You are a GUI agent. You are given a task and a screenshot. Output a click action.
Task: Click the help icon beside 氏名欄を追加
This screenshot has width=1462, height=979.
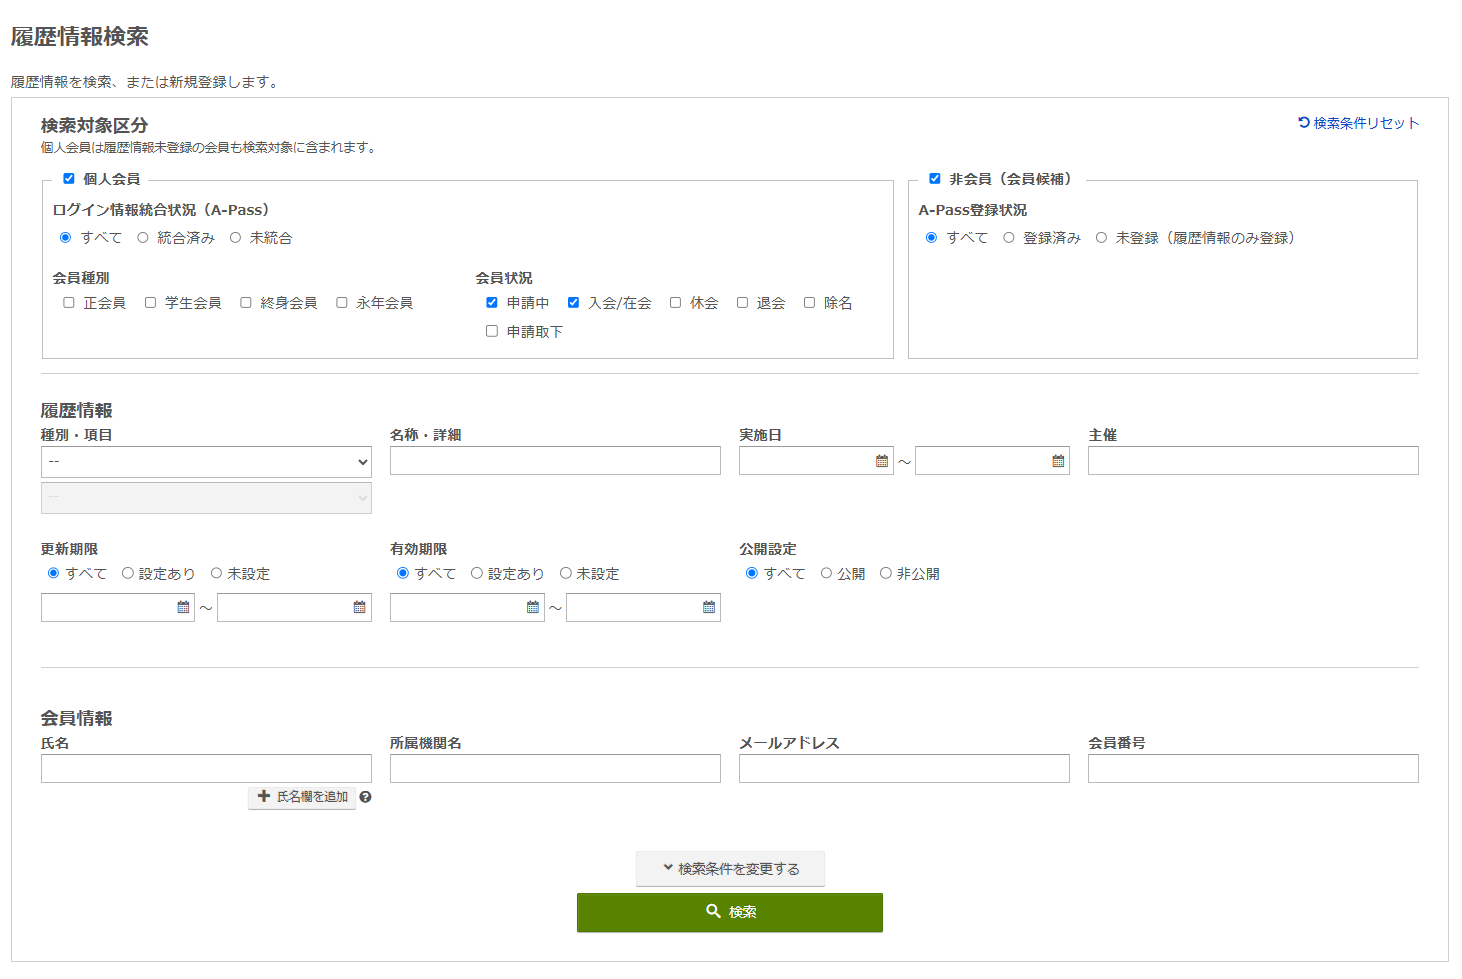click(x=365, y=797)
